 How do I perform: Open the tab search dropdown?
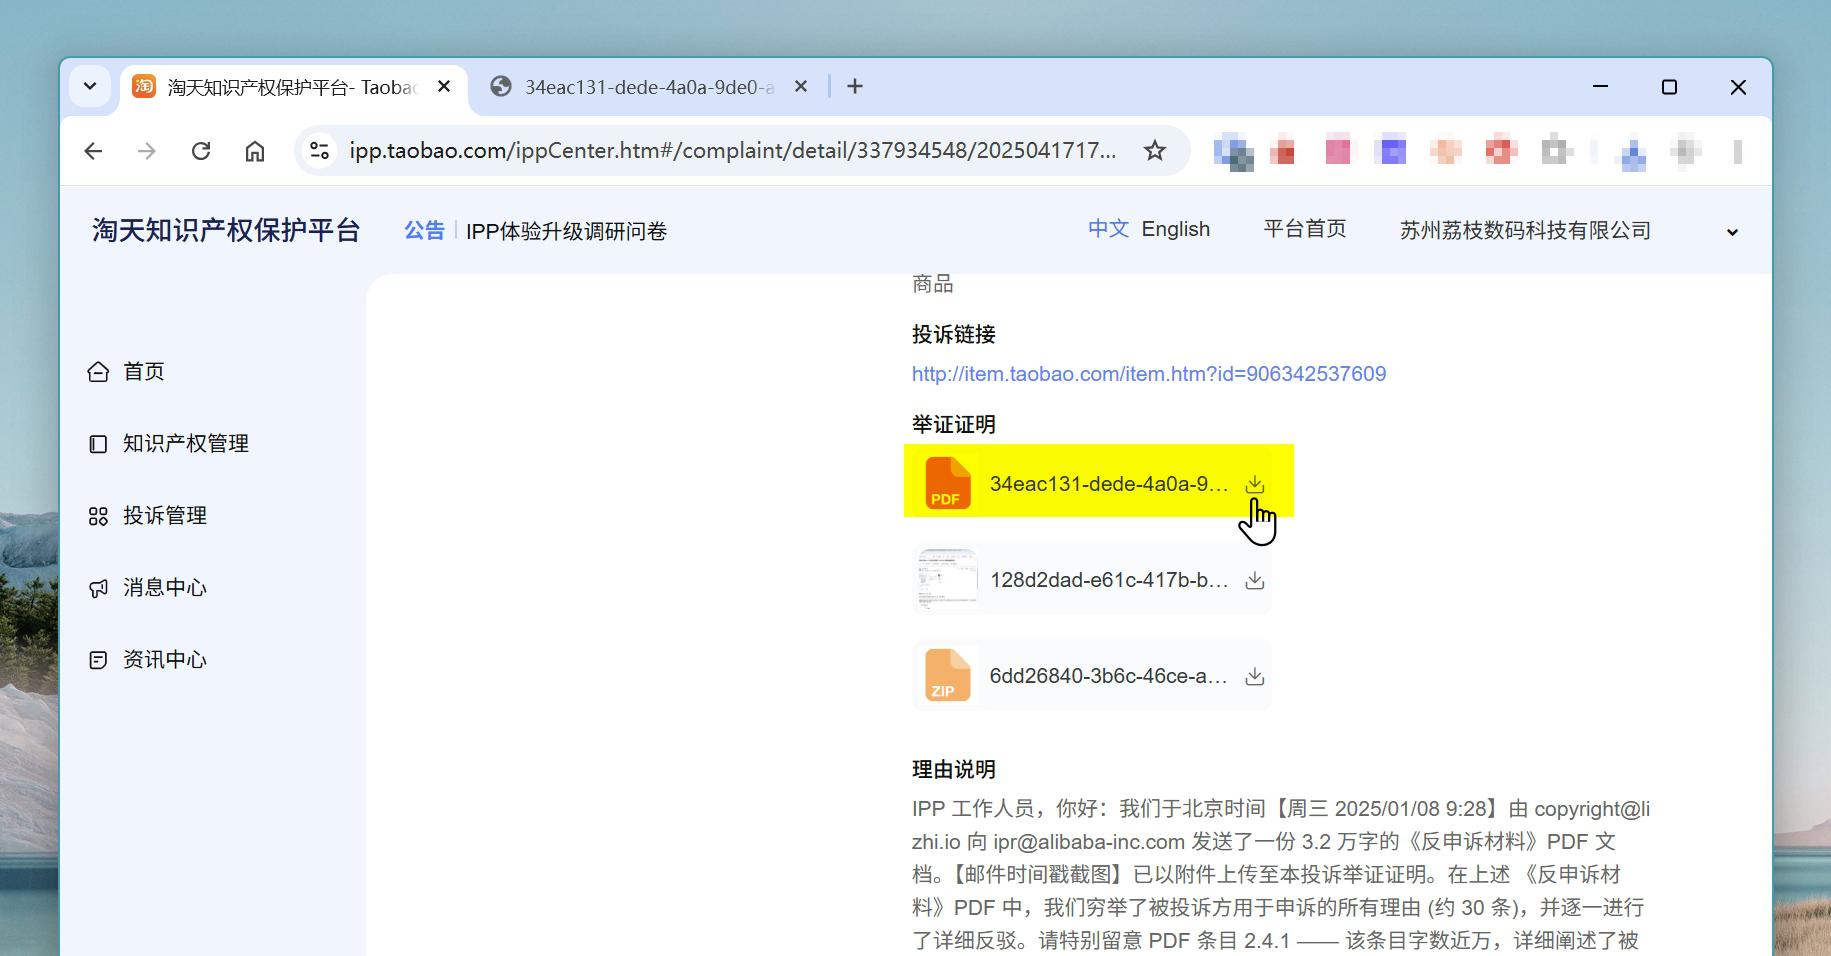point(90,86)
